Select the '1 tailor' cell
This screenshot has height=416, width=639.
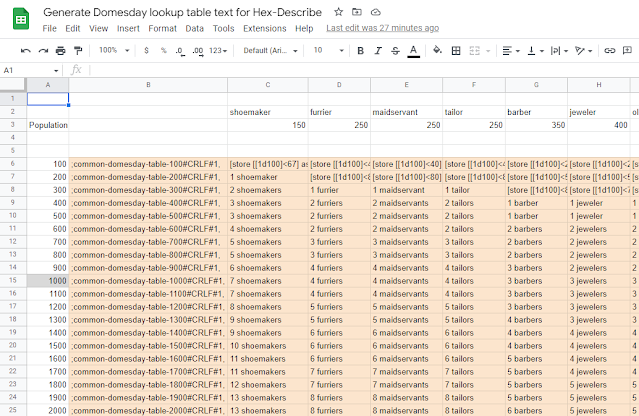(x=474, y=190)
